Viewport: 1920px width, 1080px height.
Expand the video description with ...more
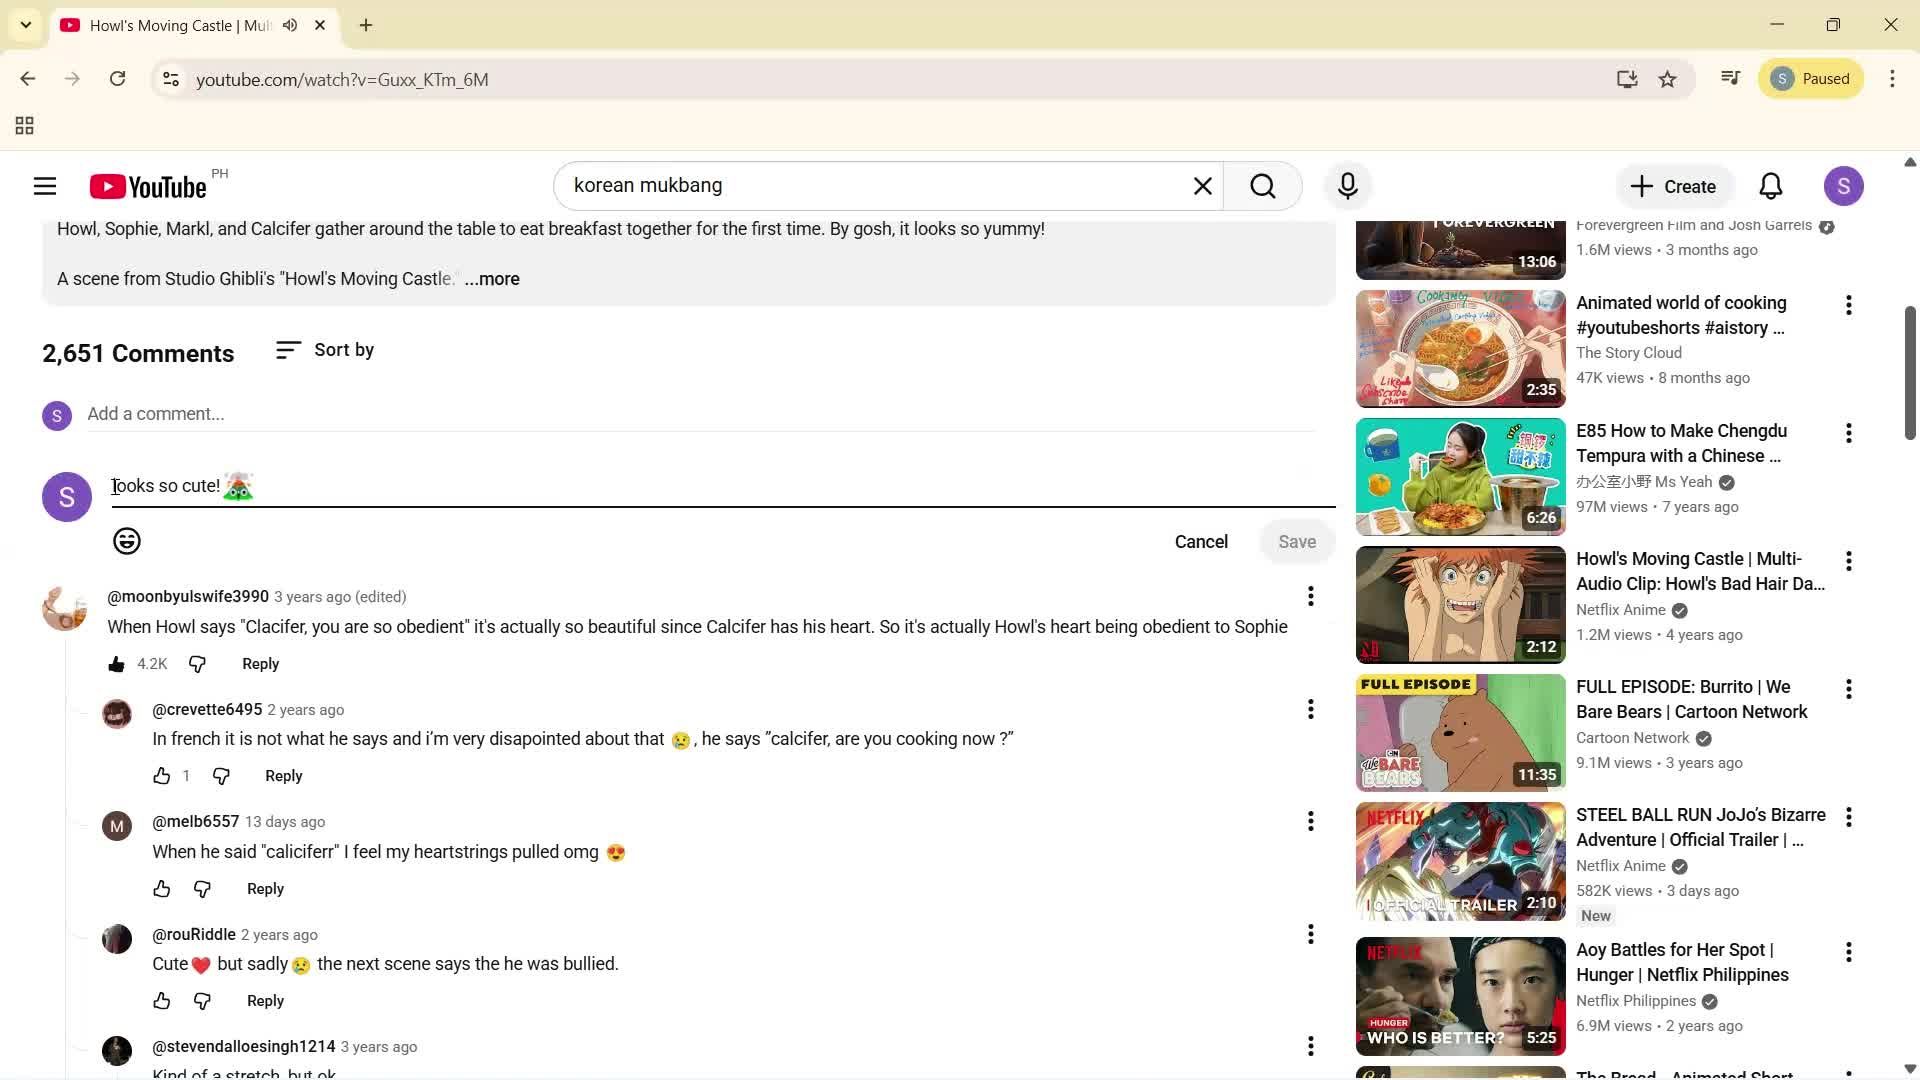tap(491, 279)
